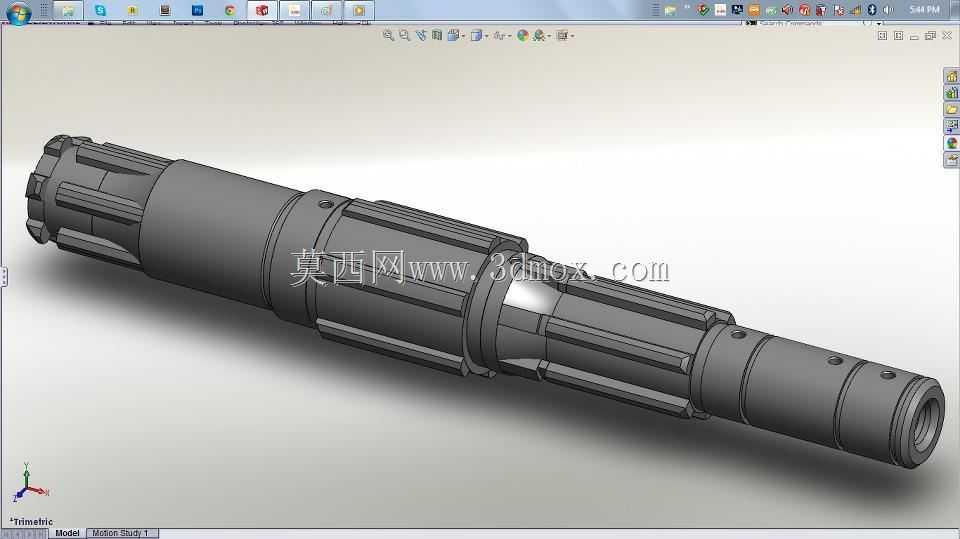The width and height of the screenshot is (960, 539).
Task: Minimize the document window
Action: coord(914,36)
